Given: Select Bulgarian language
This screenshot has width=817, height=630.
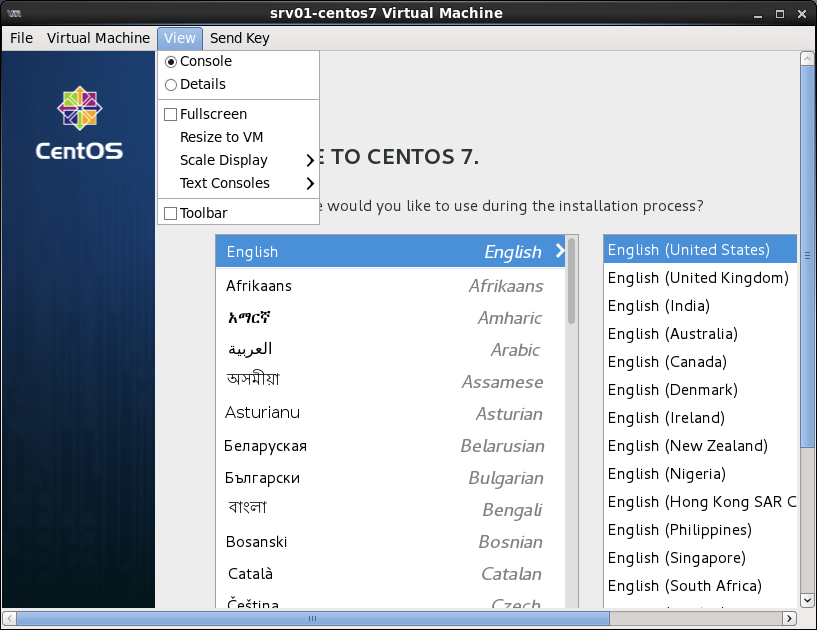Looking at the screenshot, I should click(390, 478).
